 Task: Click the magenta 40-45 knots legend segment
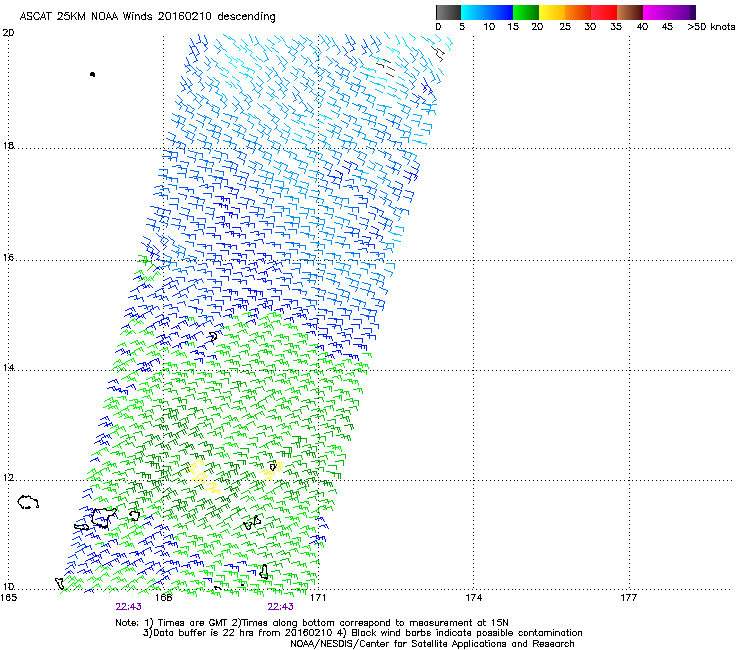click(656, 12)
